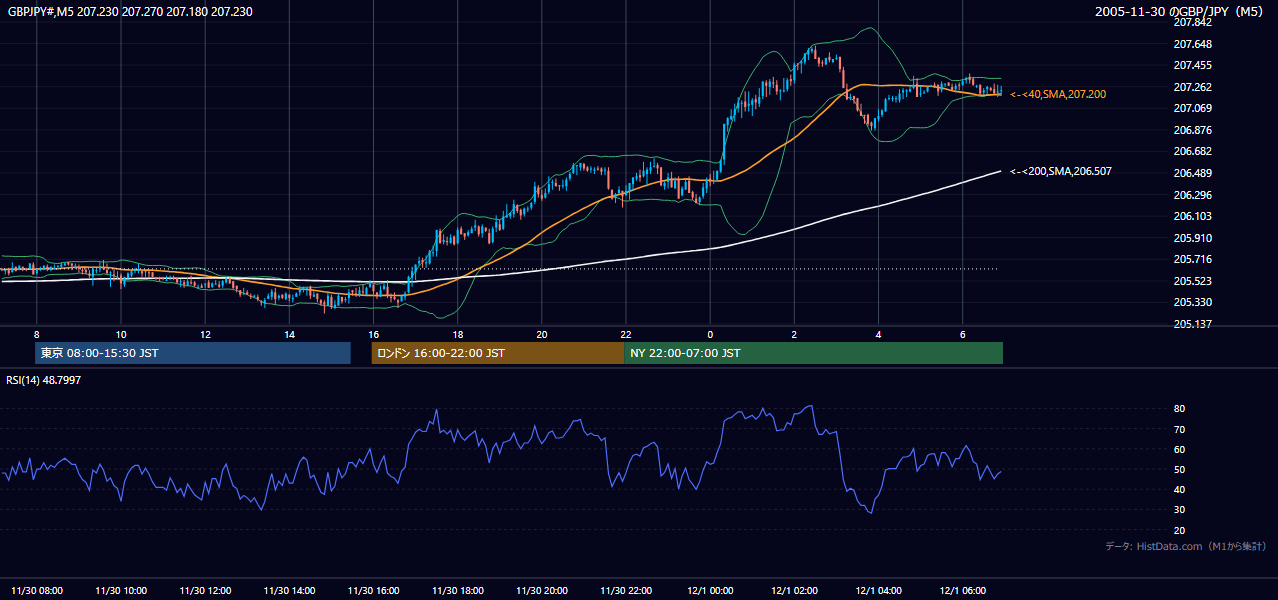This screenshot has width=1278, height=600.
Task: Click hour tick 4 under the price chart
Action: (878, 334)
